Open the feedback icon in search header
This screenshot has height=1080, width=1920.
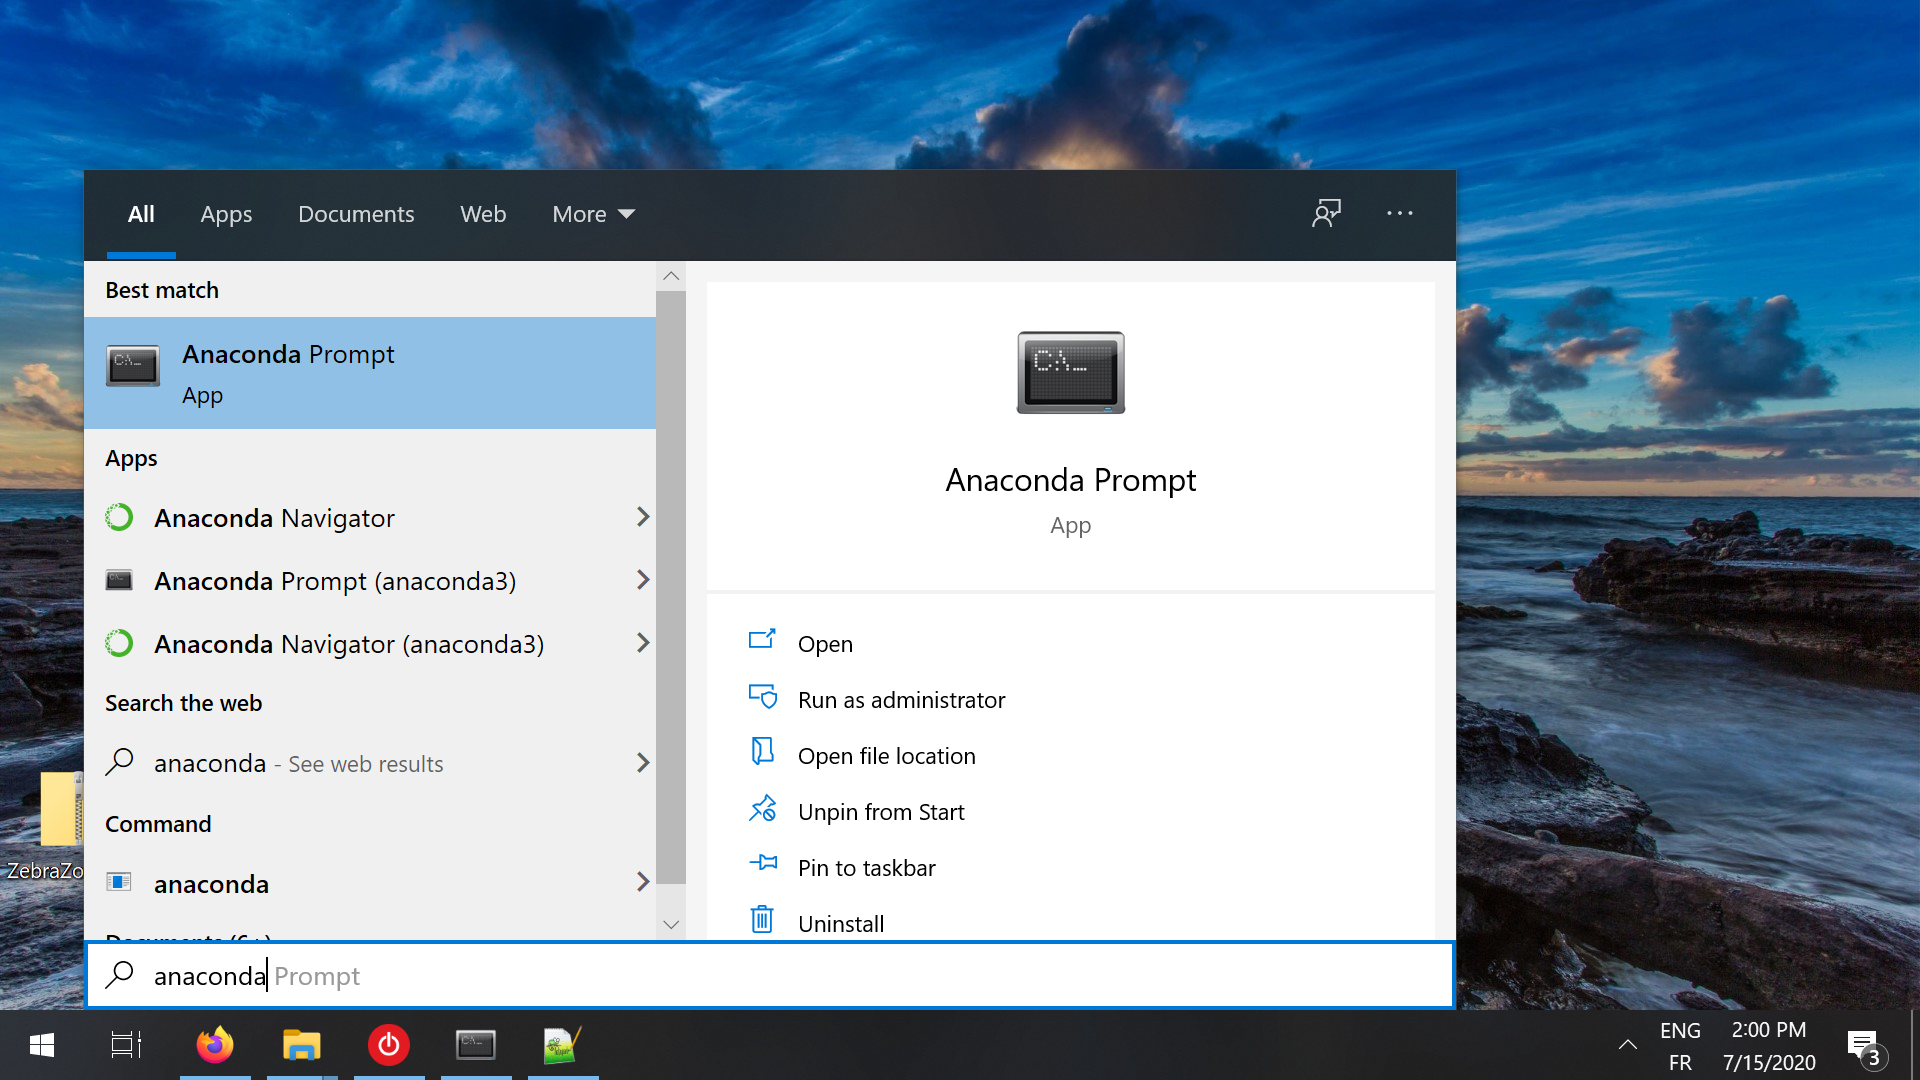click(x=1326, y=213)
